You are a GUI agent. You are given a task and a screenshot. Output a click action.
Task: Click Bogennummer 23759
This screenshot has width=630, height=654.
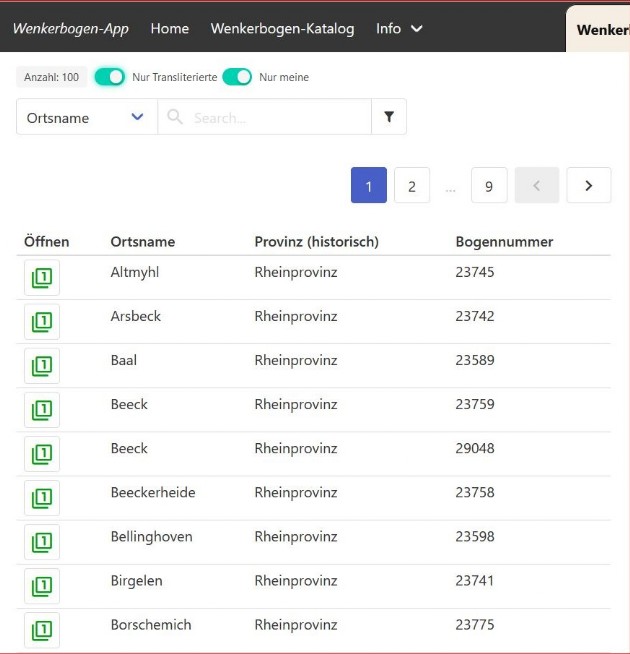[475, 404]
